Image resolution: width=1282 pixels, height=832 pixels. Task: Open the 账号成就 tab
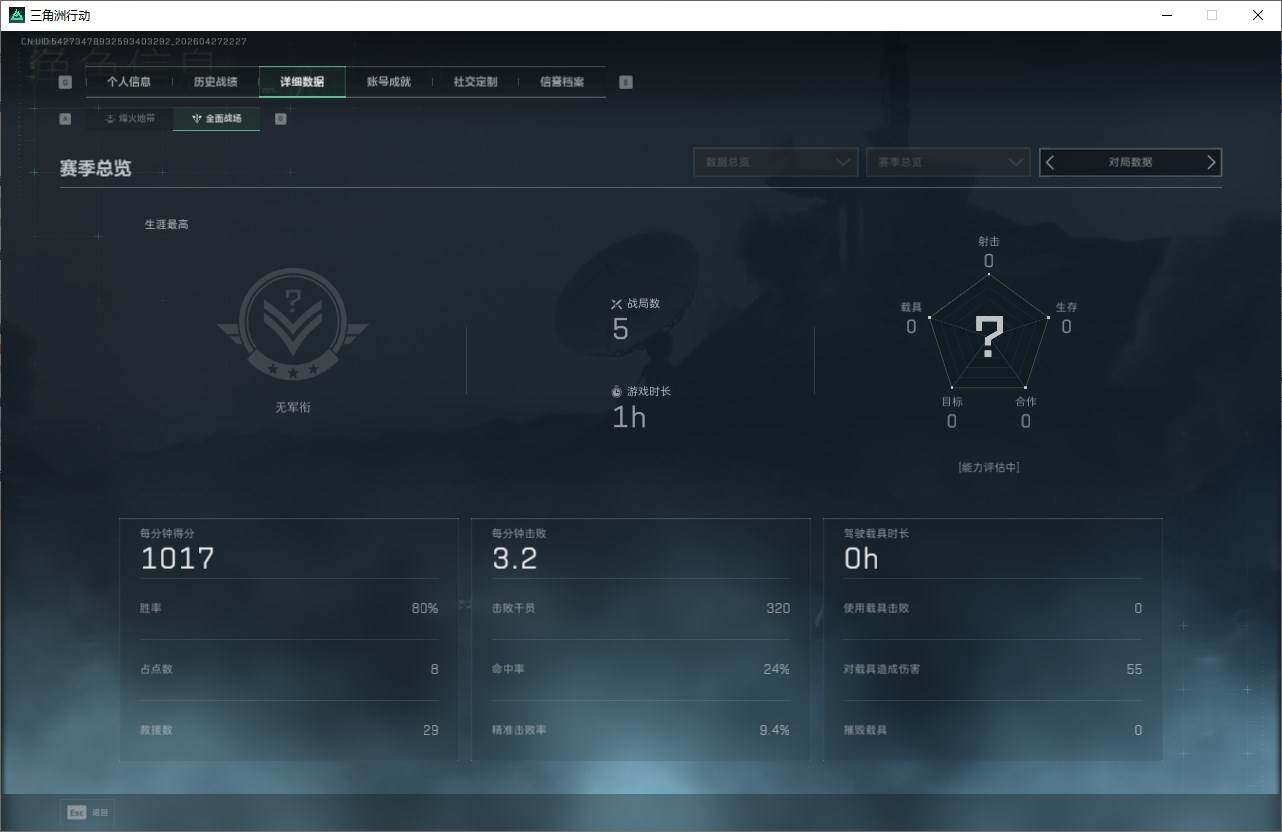389,82
